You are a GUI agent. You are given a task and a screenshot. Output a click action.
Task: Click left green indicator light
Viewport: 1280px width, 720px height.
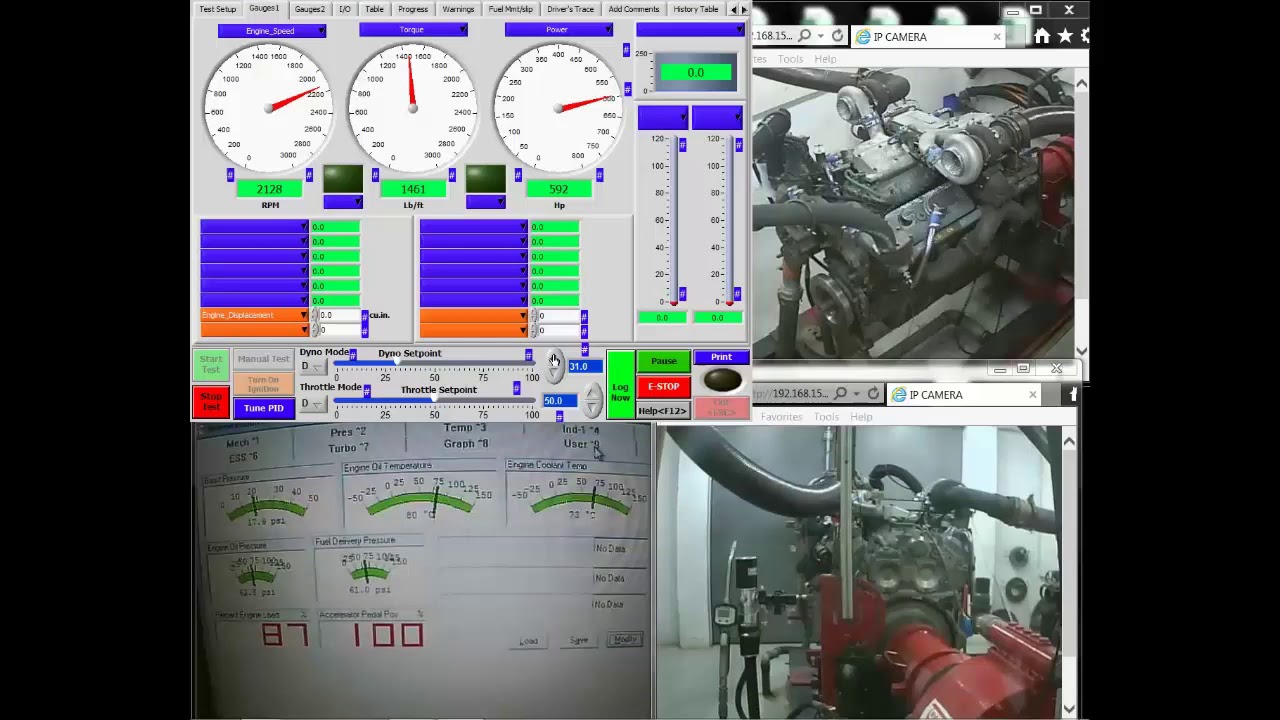pyautogui.click(x=343, y=179)
